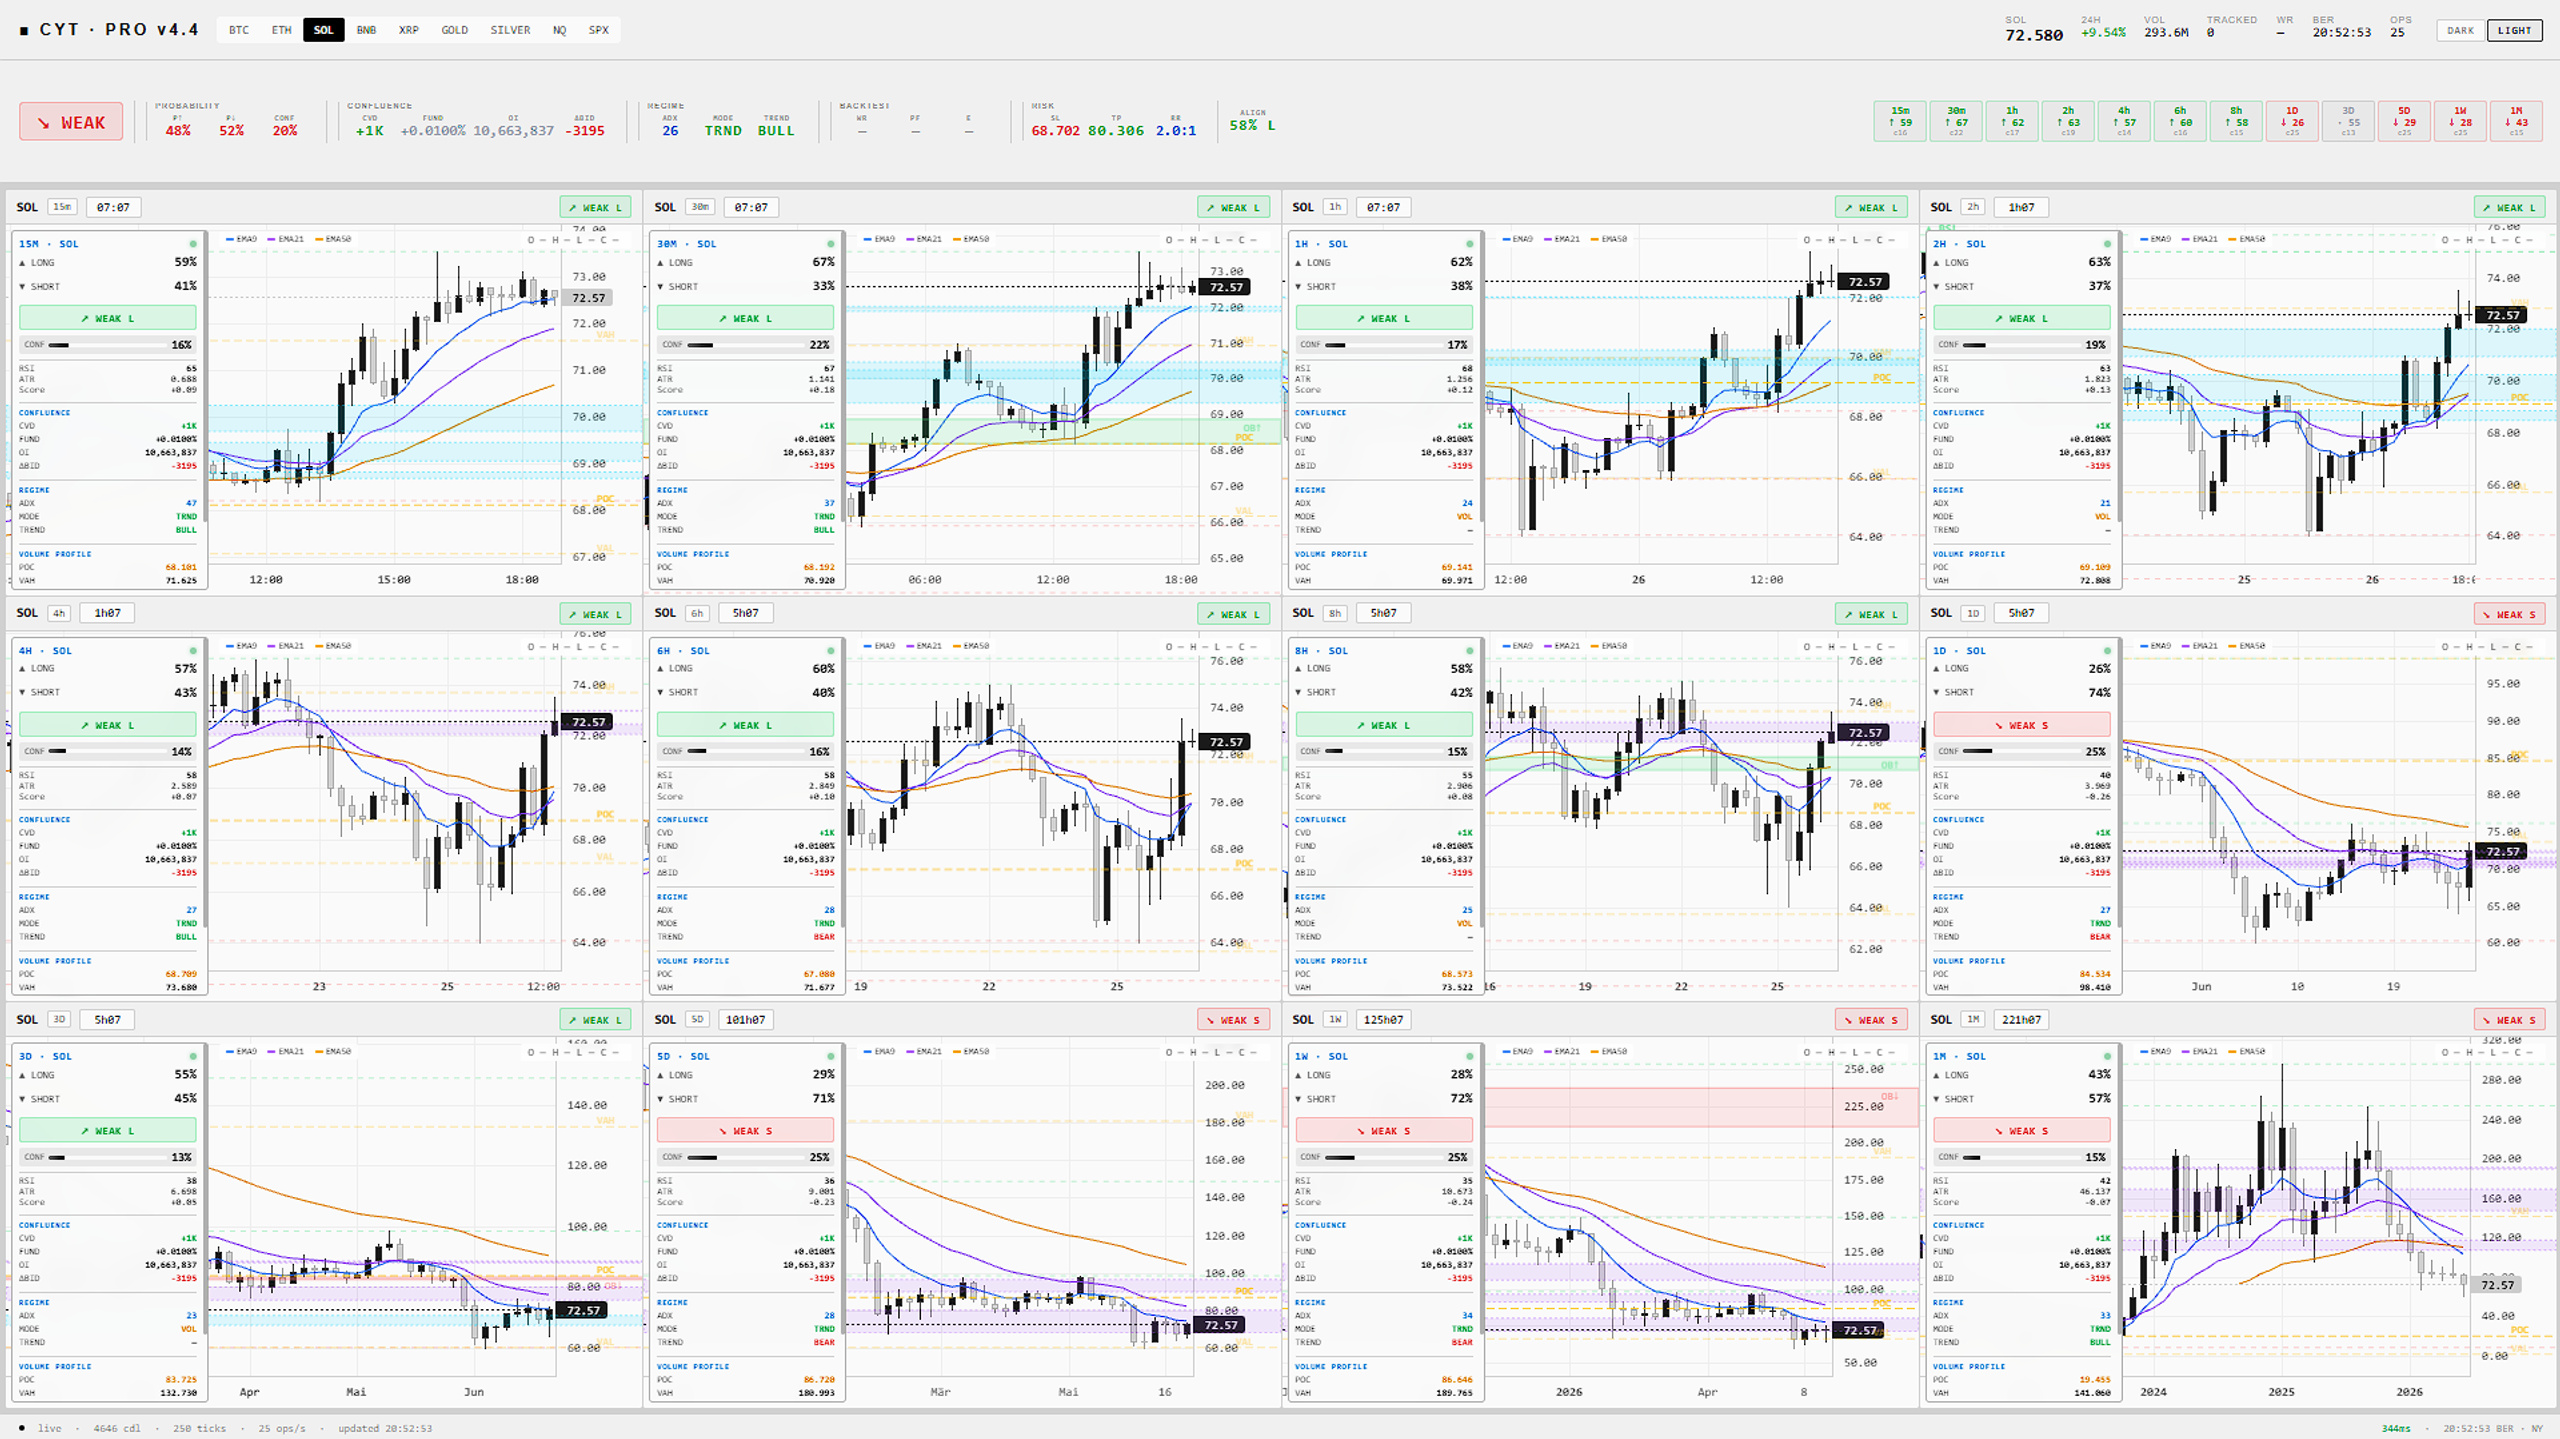
Task: Click the green status dot in 15M SOL card
Action: click(x=193, y=244)
